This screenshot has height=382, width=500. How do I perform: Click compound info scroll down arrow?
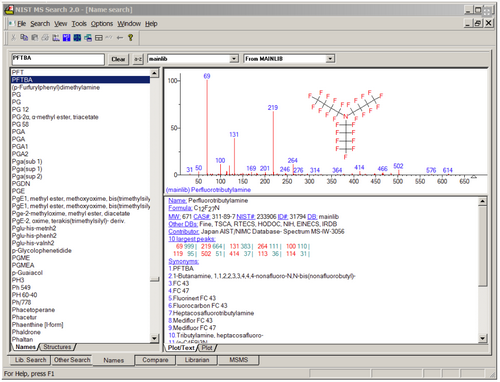tap(483, 339)
